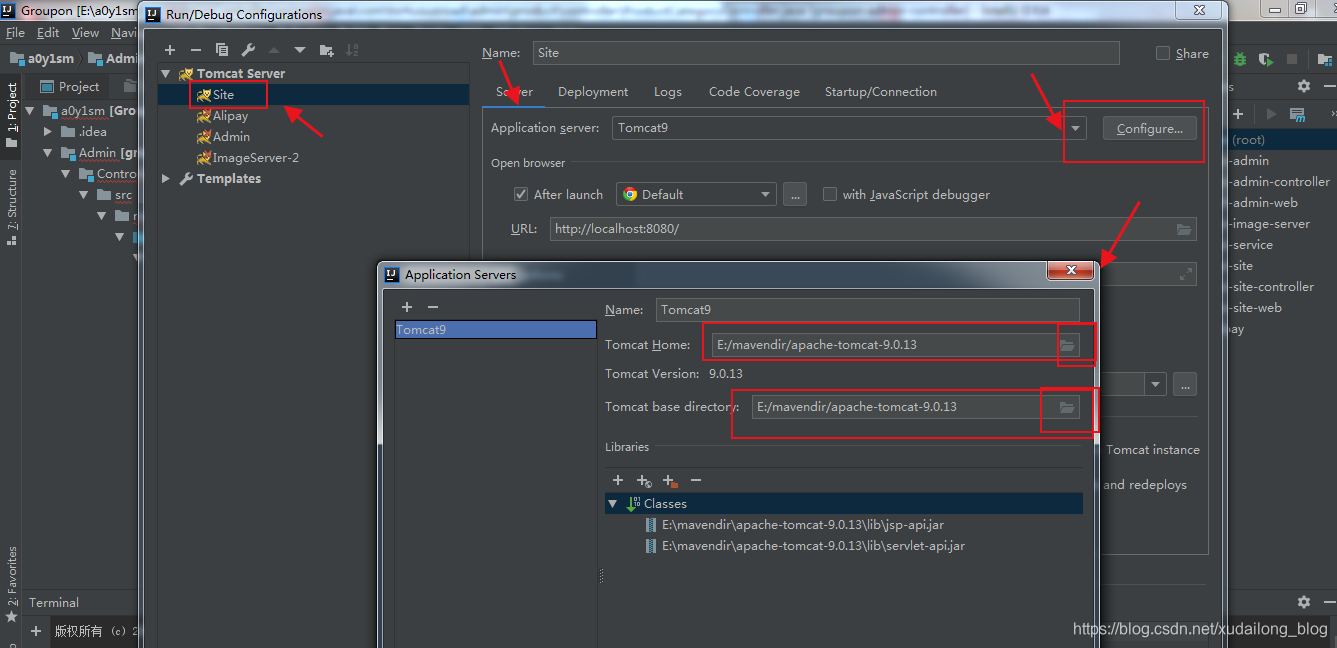Open the Code Coverage tab
This screenshot has width=1337, height=648.
tap(754, 92)
